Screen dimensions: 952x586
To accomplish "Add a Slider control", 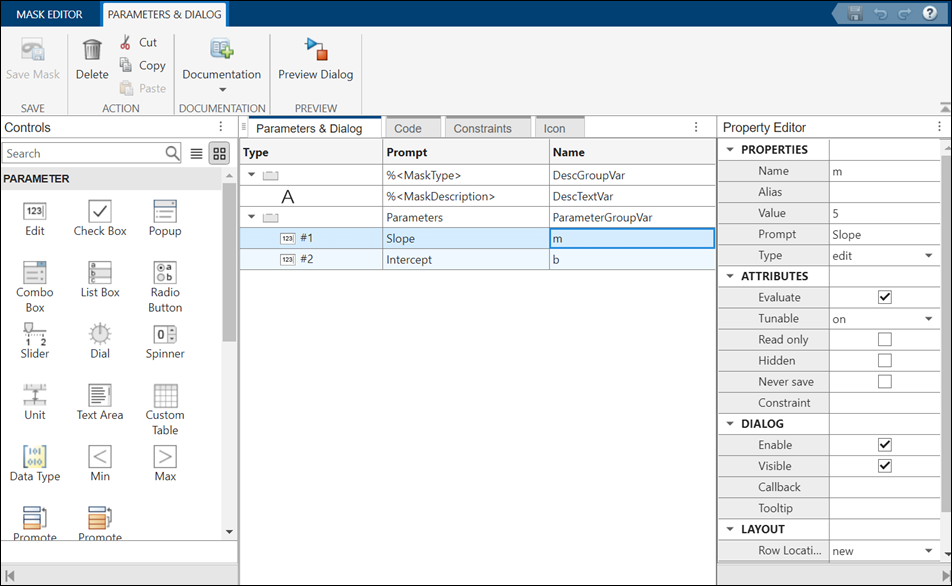I will tap(35, 341).
